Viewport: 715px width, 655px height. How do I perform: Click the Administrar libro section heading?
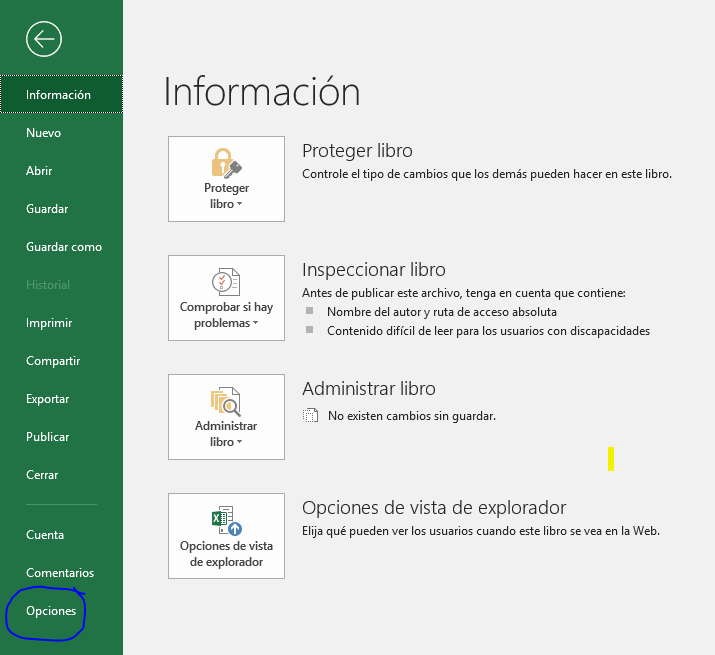pos(368,389)
